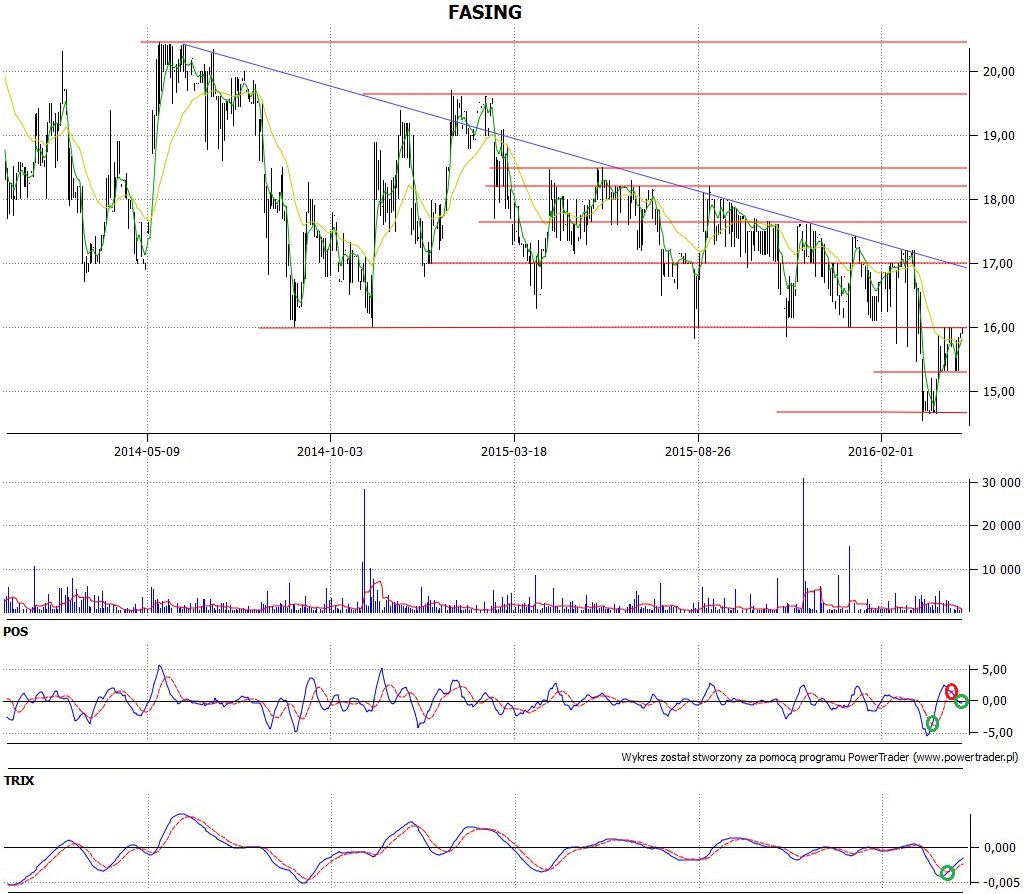Click the lower green circle on POS indicator
The width and height of the screenshot is (1024, 894).
point(932,724)
